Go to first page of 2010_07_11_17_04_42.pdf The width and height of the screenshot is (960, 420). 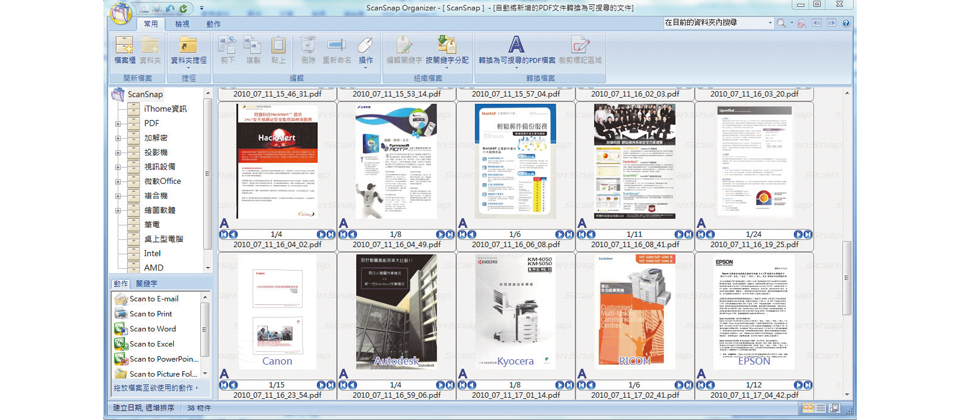[x=701, y=385]
